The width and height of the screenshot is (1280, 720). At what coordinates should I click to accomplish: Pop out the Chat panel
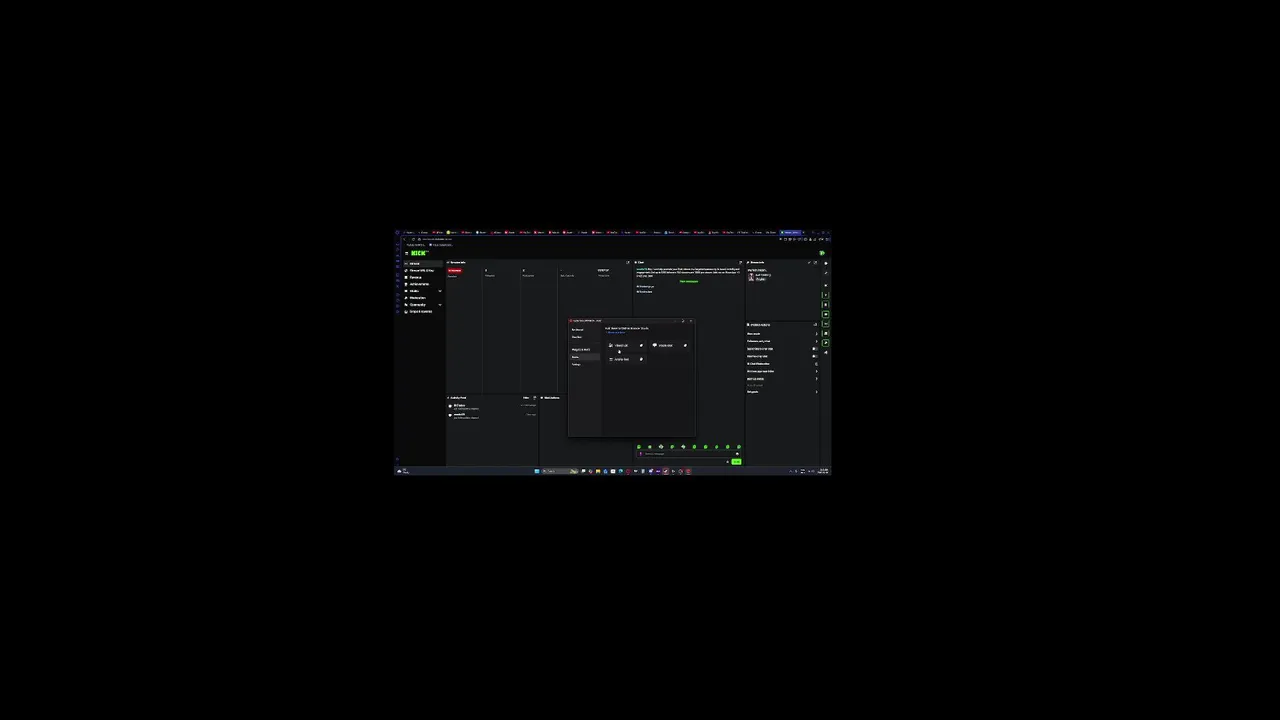pyautogui.click(x=740, y=263)
